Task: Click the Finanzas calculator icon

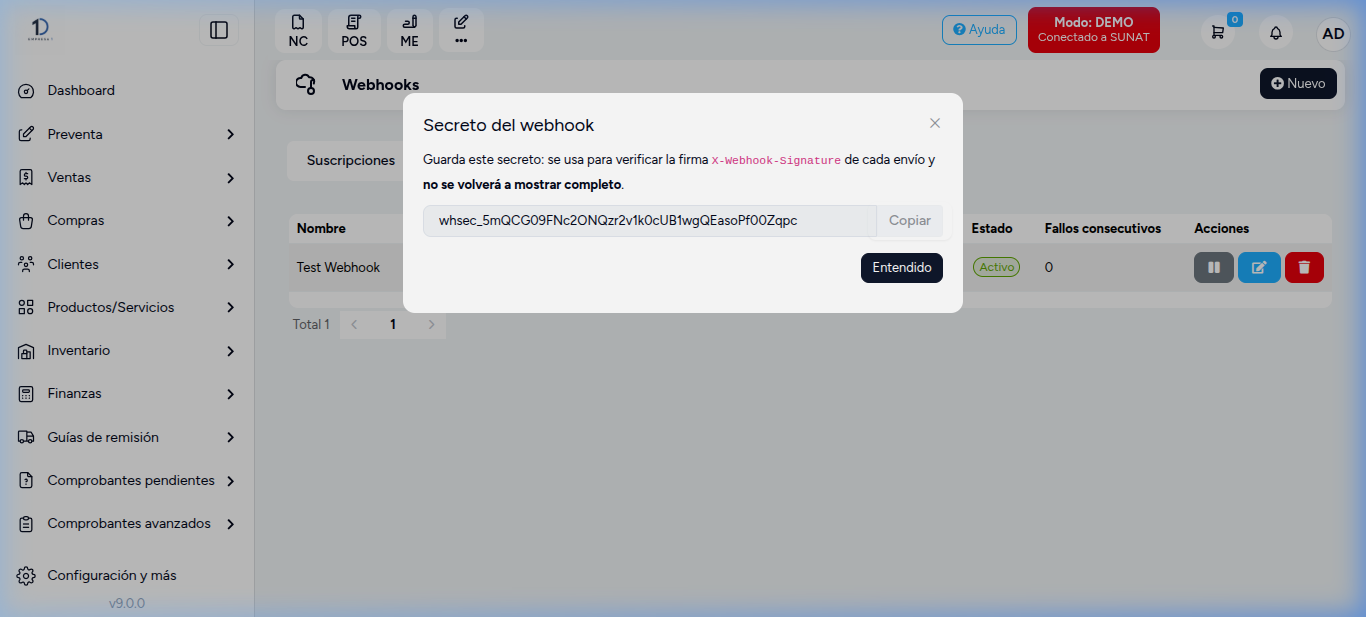Action: pos(27,394)
